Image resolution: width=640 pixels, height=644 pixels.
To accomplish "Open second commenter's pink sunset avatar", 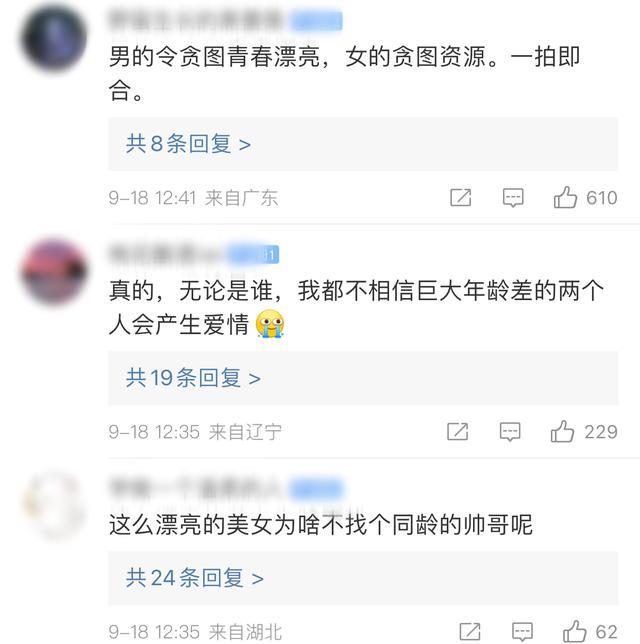I will click(x=53, y=272).
